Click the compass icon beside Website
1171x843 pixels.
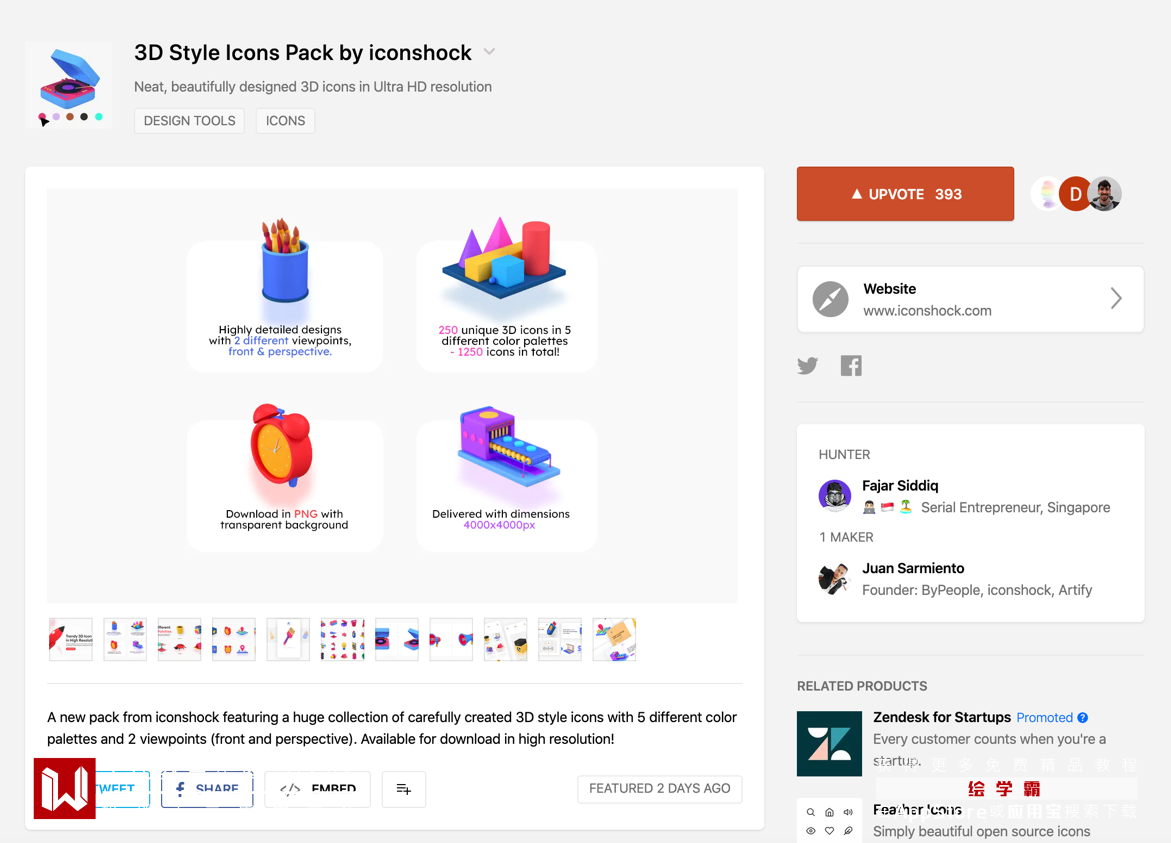(830, 299)
